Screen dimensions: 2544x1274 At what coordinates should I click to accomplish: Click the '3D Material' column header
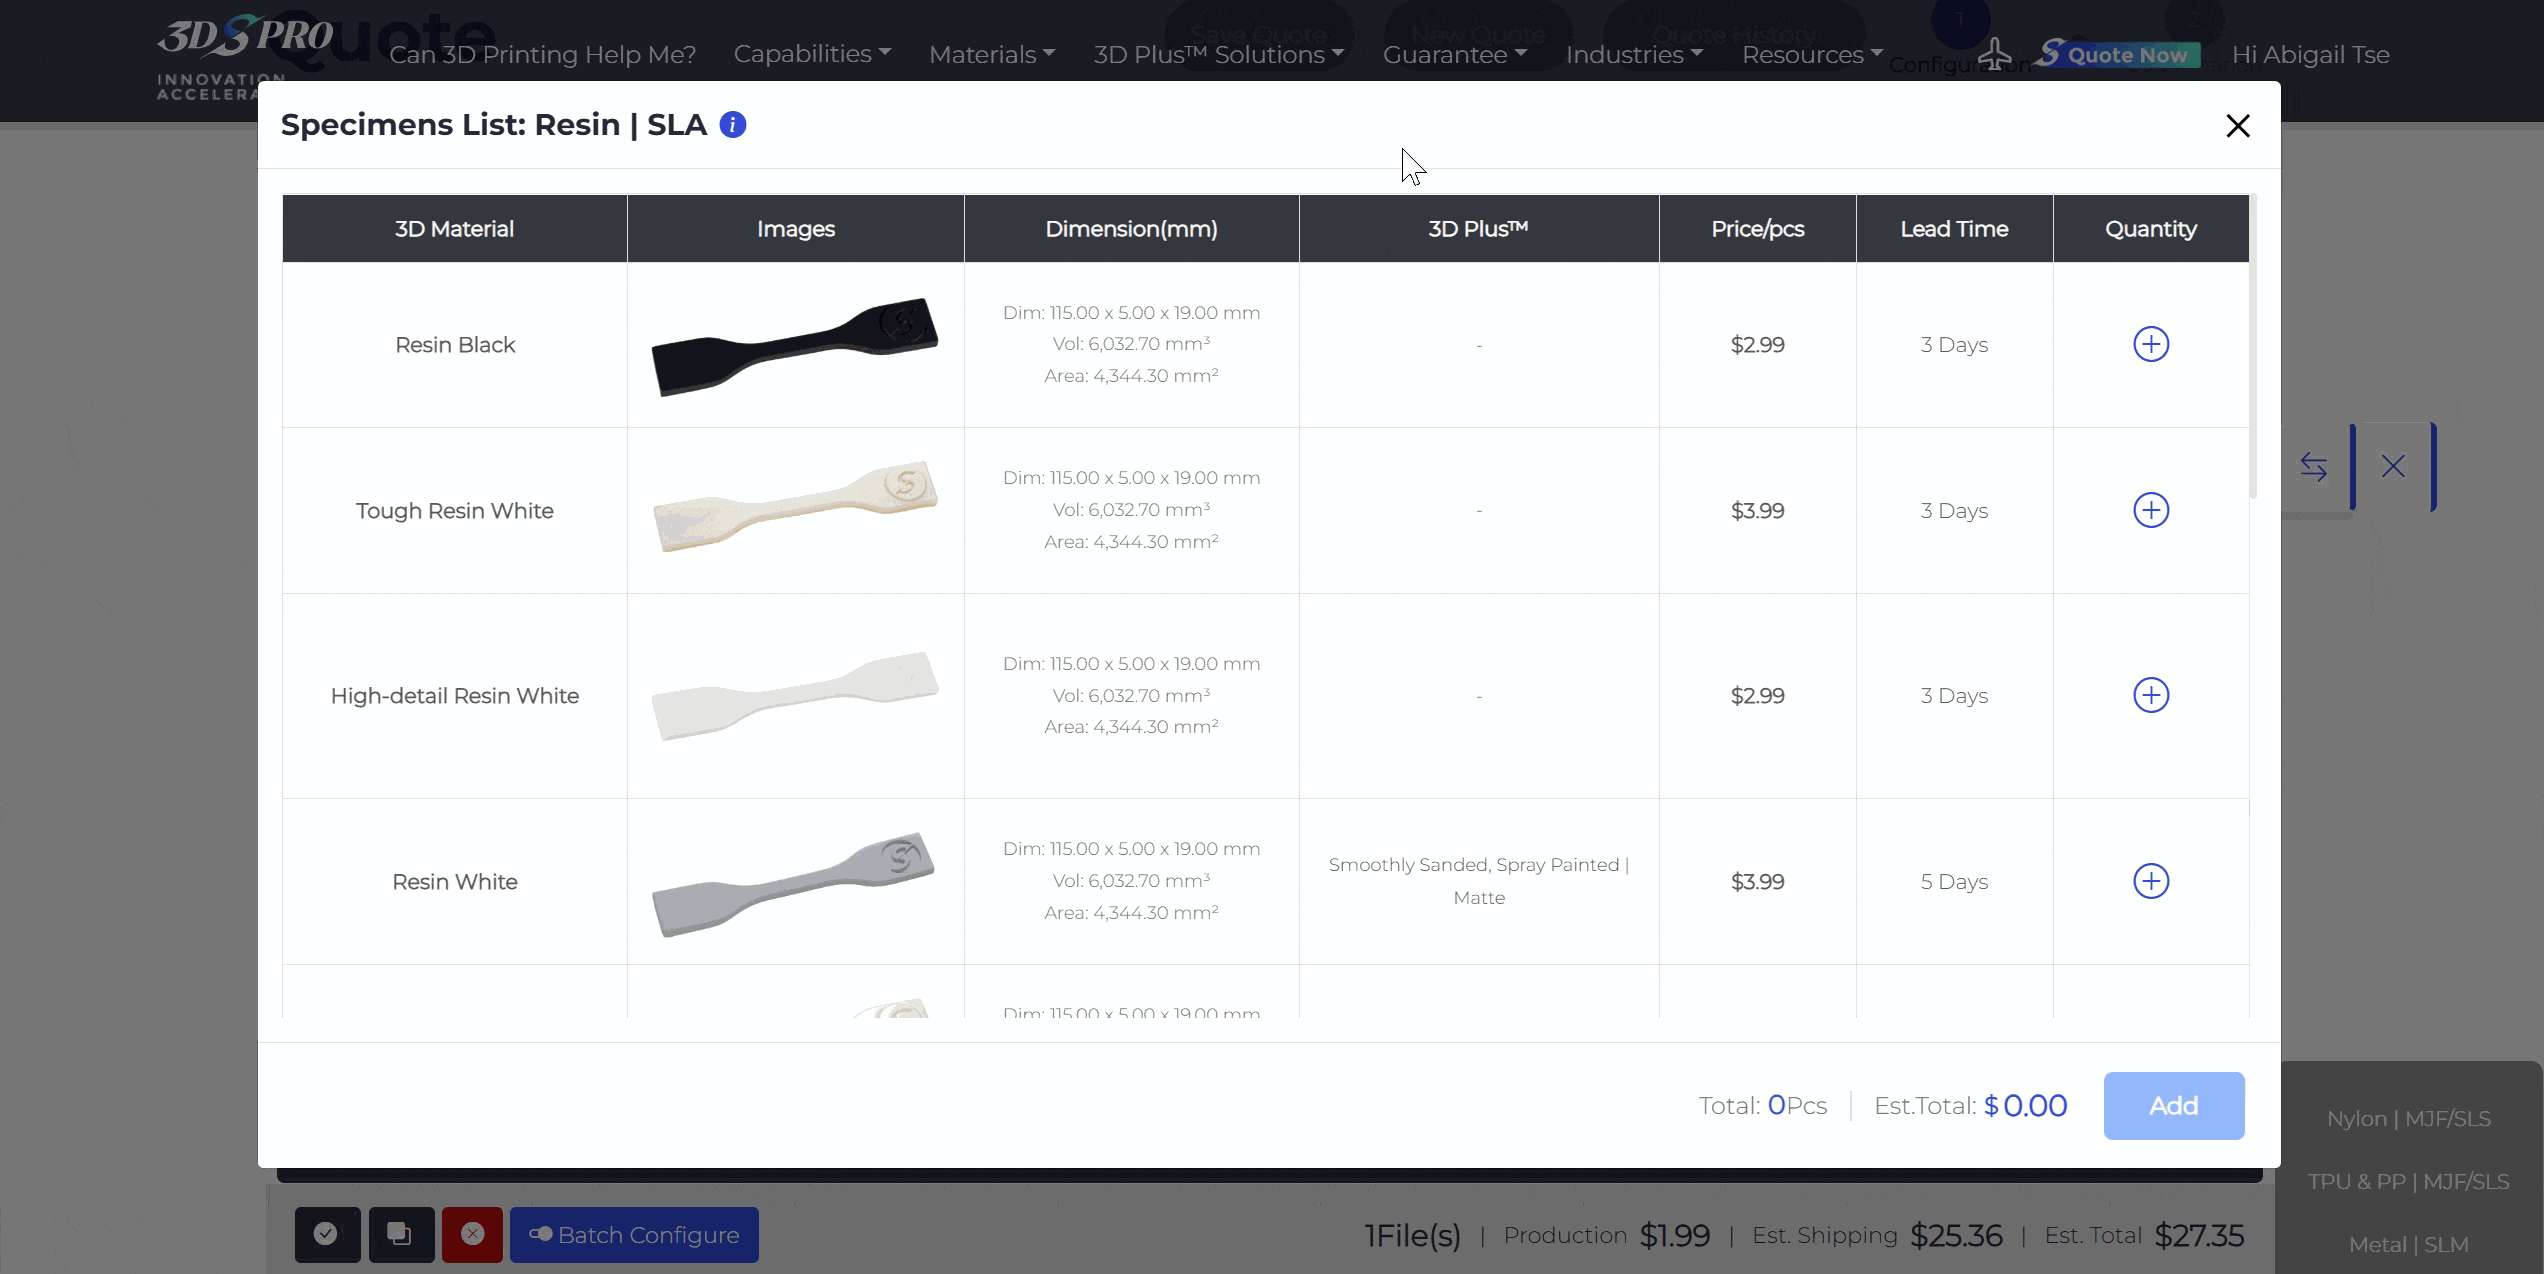pos(454,229)
